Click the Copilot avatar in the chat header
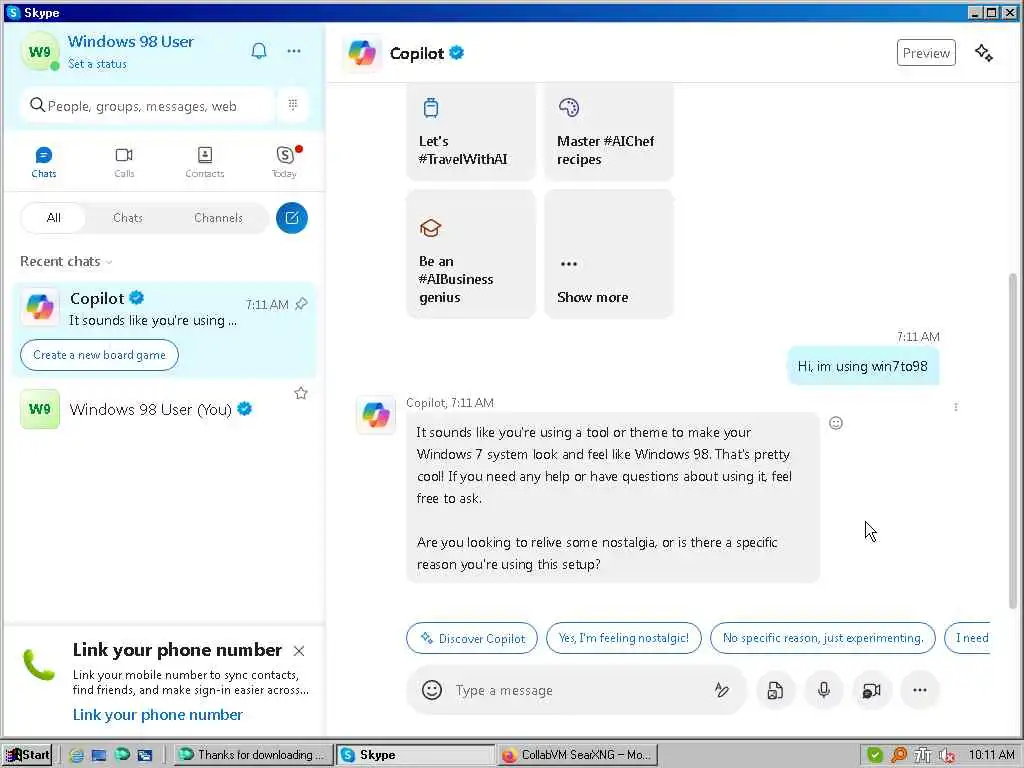The height and width of the screenshot is (768, 1024). [x=362, y=53]
